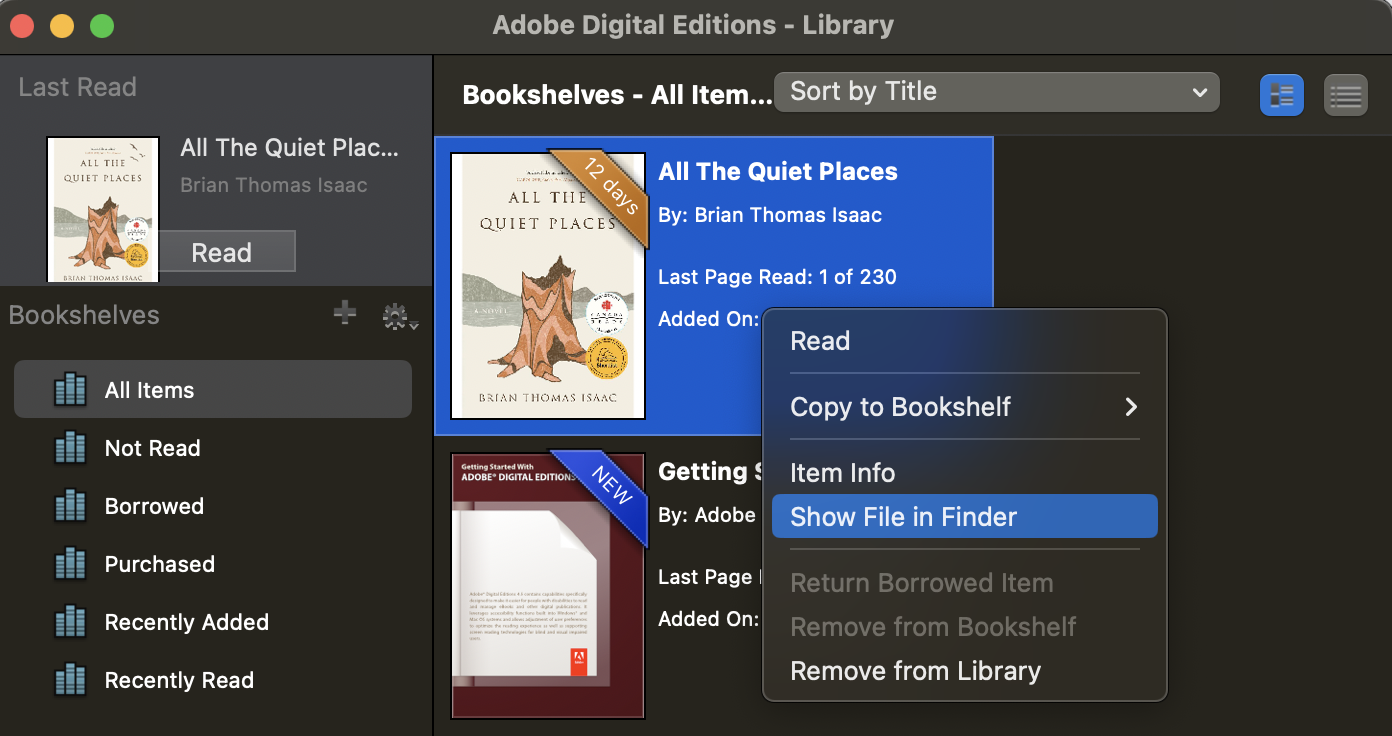Image resolution: width=1392 pixels, height=736 pixels.
Task: Select the Getting Started With Adobe cover
Action: (547, 585)
